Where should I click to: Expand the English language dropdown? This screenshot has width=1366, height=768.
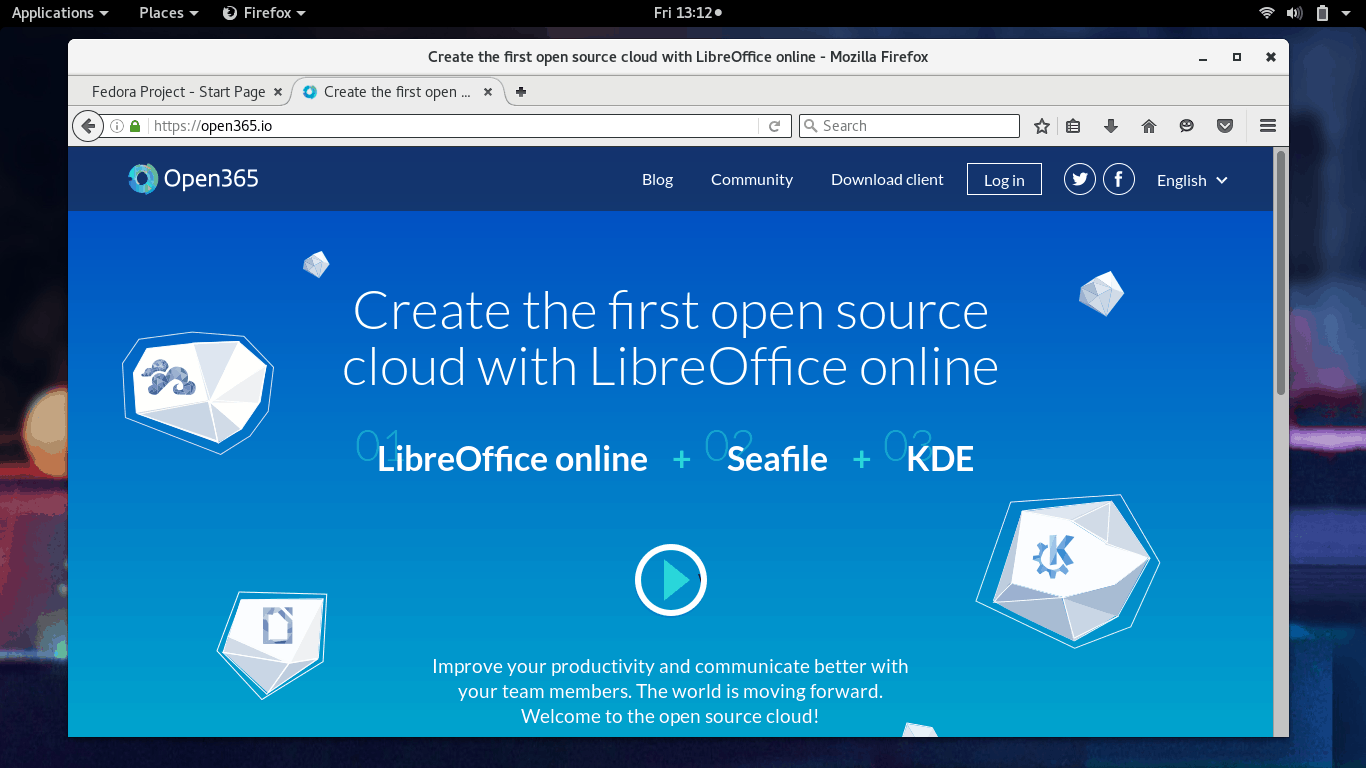1192,180
